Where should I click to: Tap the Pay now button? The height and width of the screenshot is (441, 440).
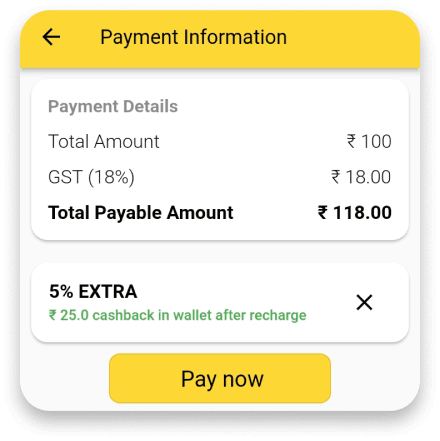220,378
